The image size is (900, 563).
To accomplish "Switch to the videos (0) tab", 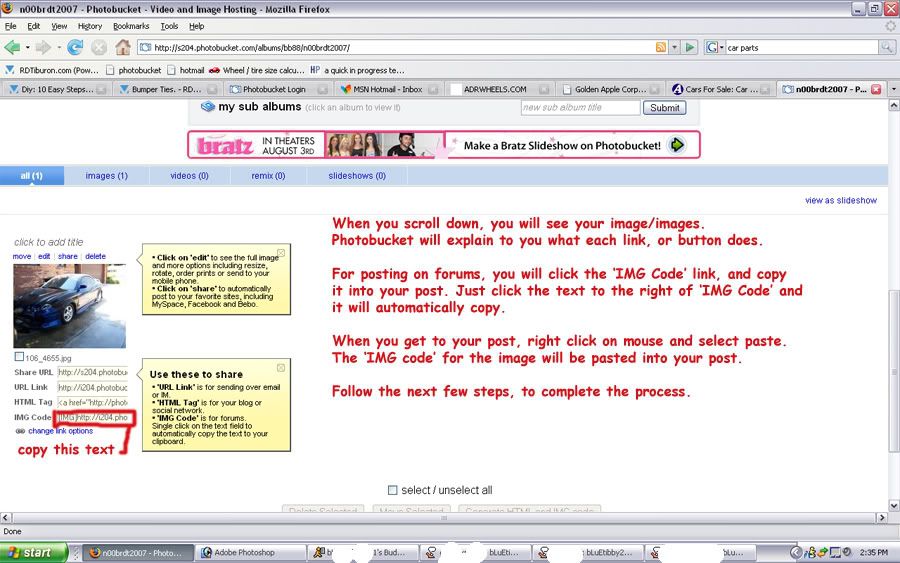I will [x=189, y=176].
